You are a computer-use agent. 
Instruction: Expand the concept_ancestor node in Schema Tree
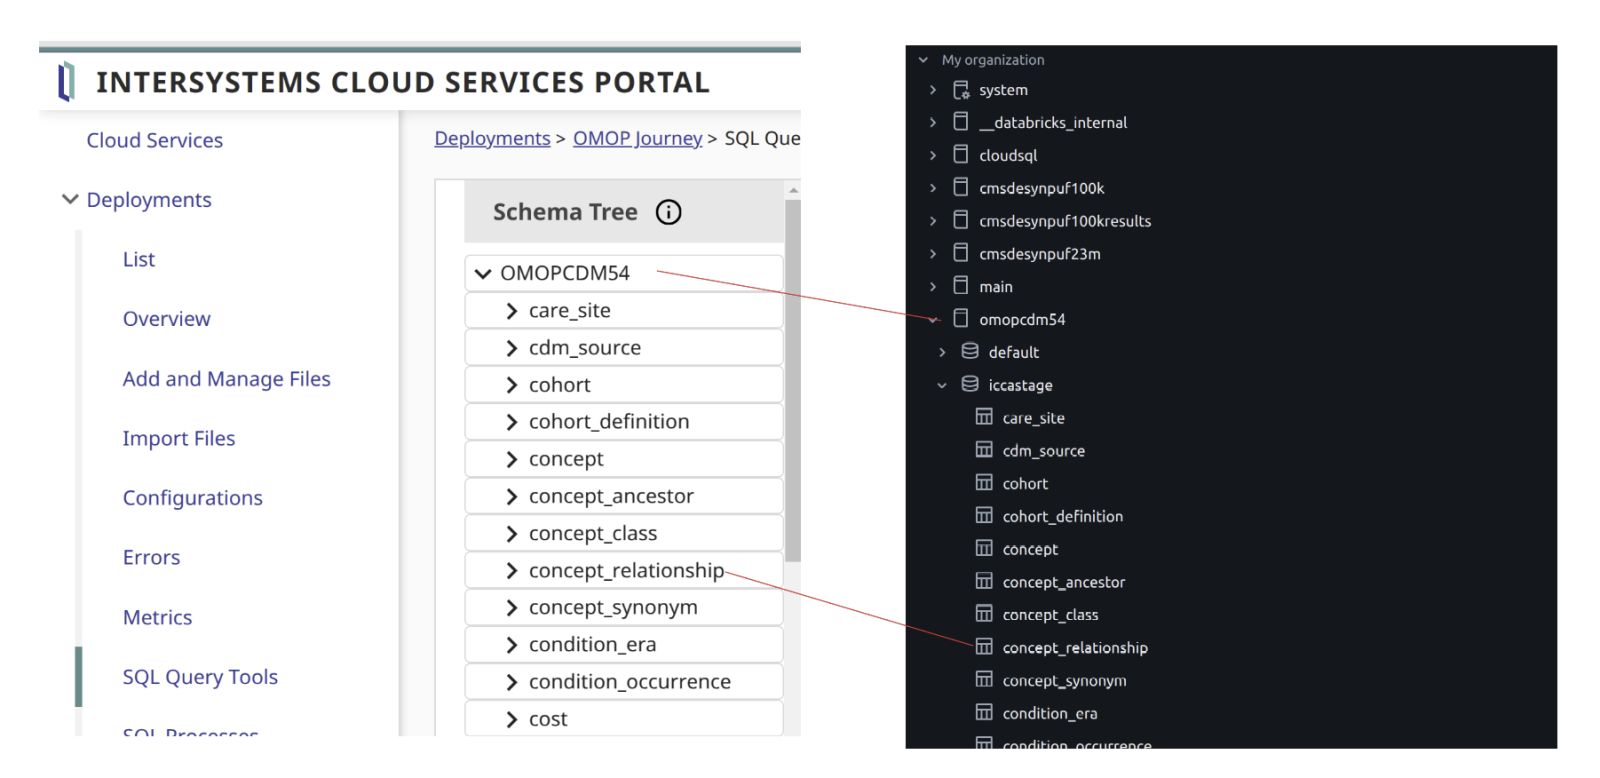coord(511,496)
